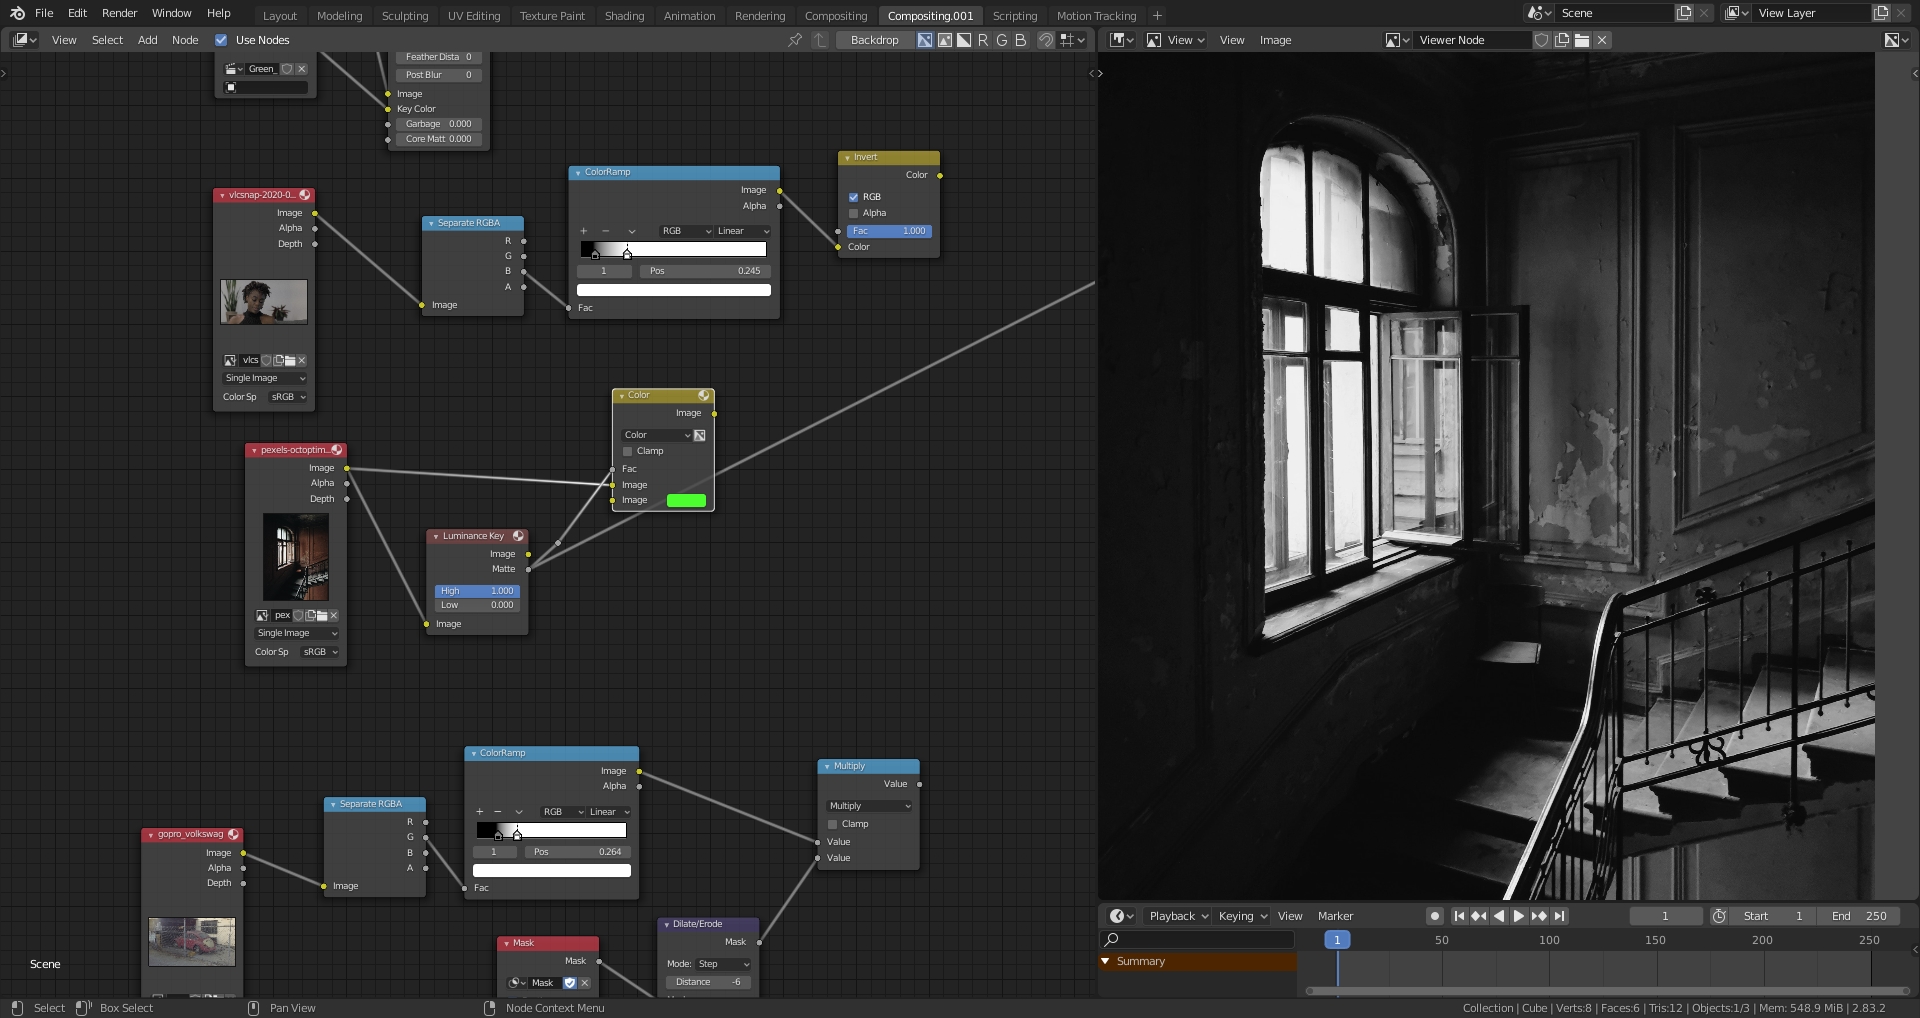Open the Add menu in node editor
The image size is (1920, 1018).
point(147,40)
